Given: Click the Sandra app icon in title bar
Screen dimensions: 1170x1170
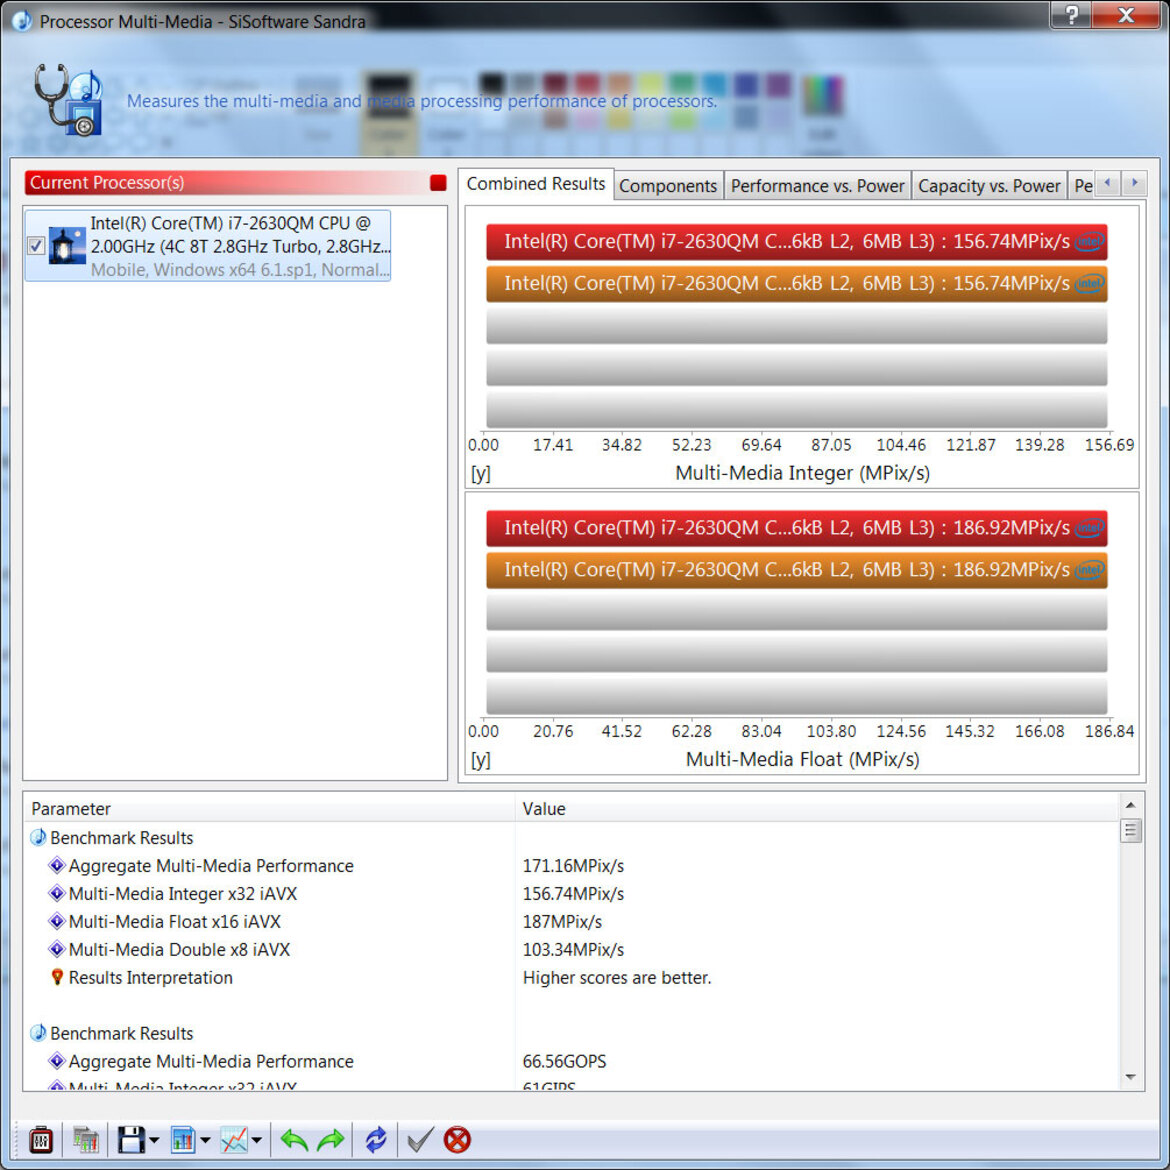Looking at the screenshot, I should tap(22, 21).
